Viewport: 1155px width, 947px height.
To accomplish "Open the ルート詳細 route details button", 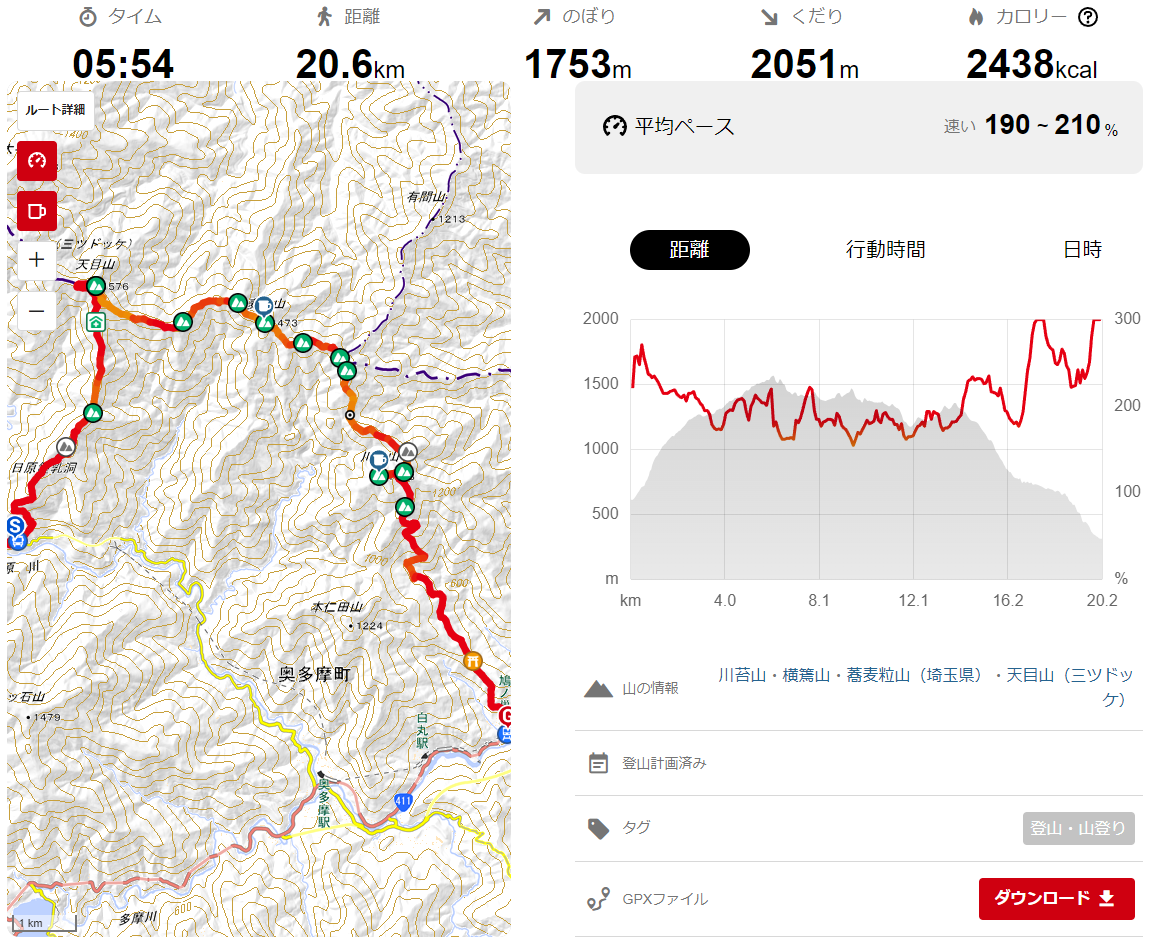I will click(55, 110).
